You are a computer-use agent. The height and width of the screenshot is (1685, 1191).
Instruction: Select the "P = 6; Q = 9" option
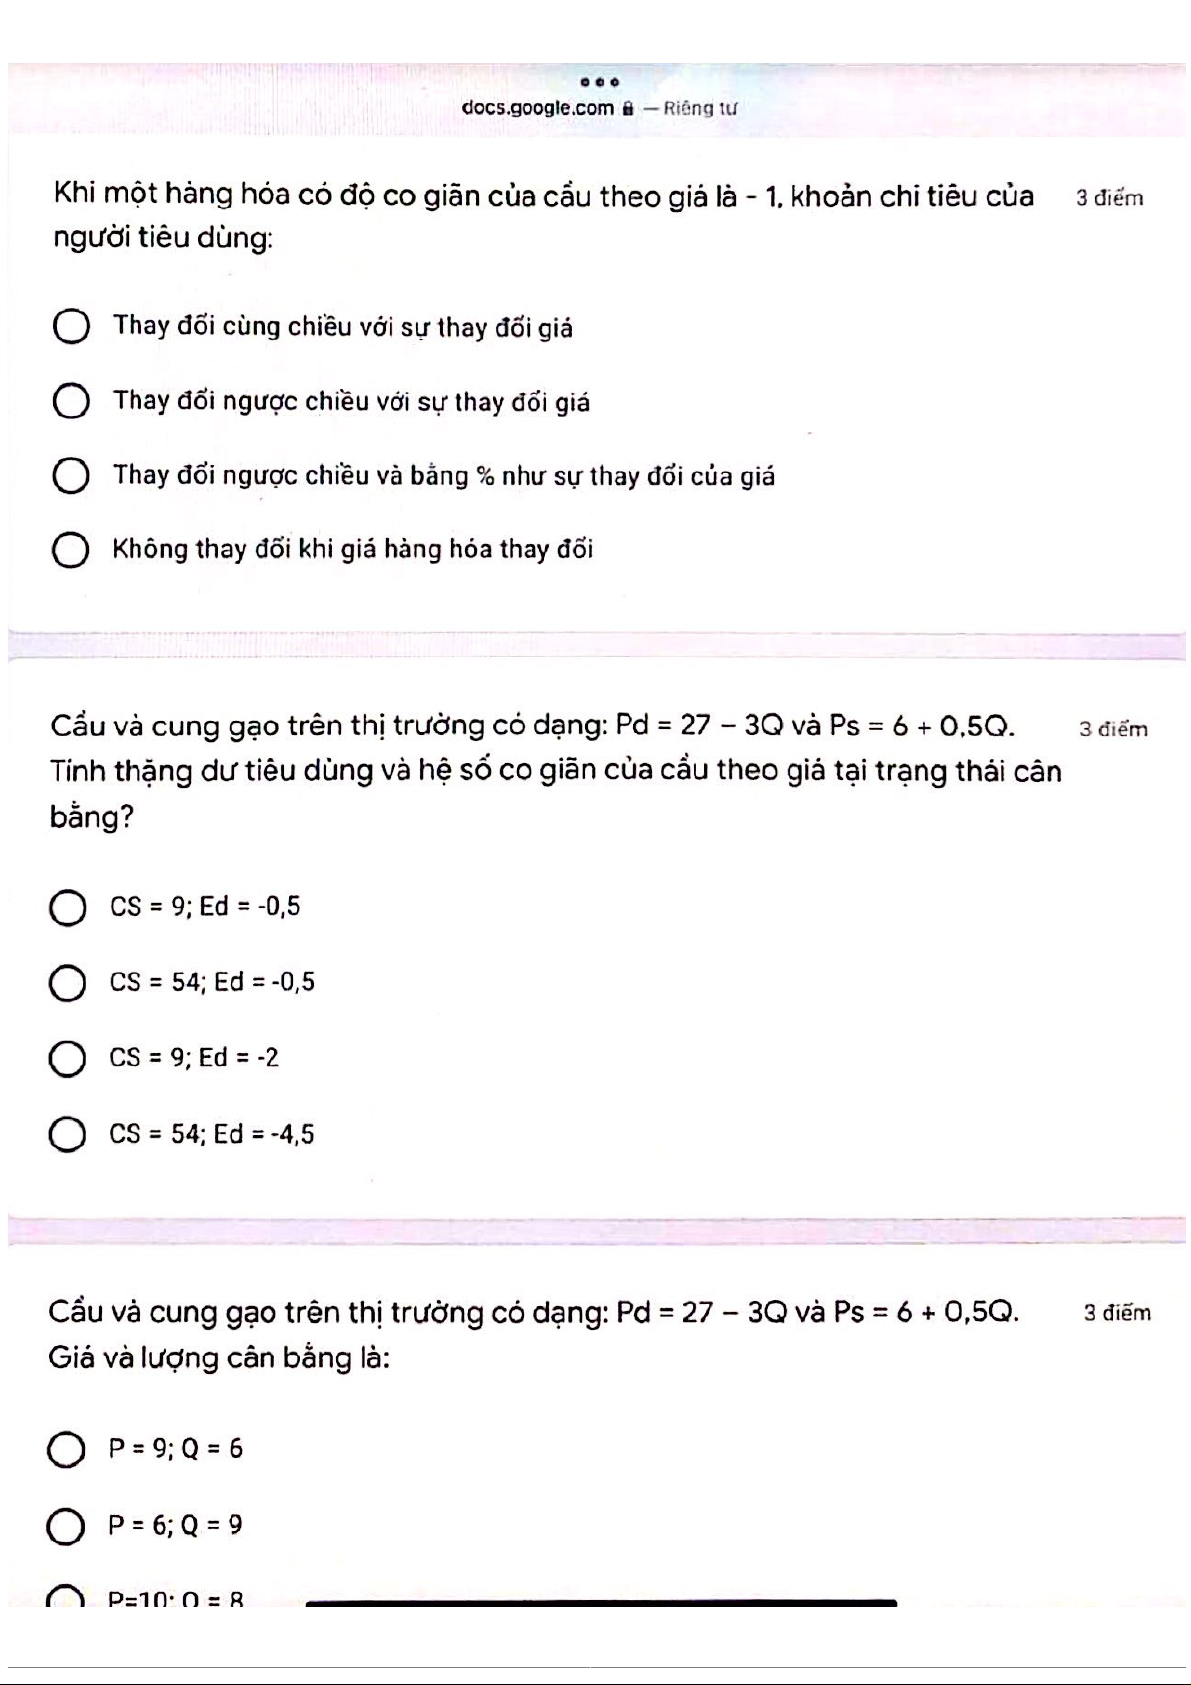66,1526
